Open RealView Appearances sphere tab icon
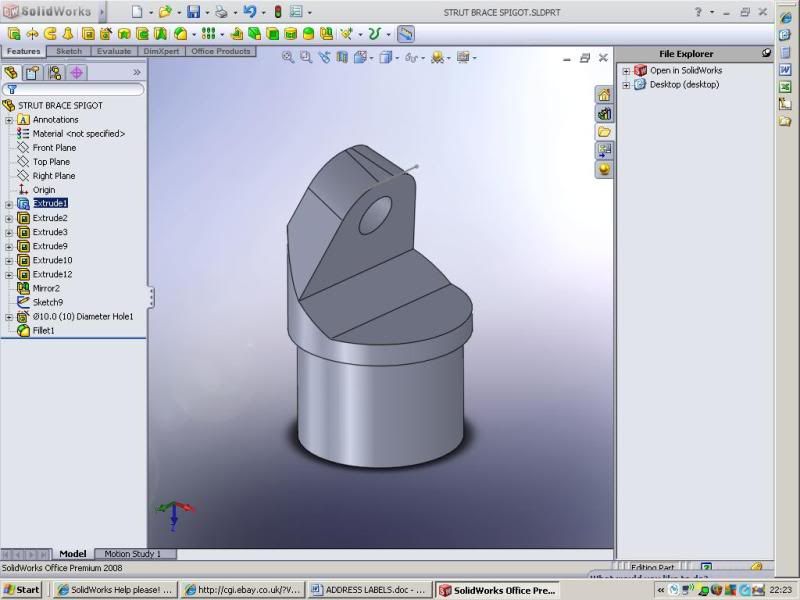The image size is (800, 600). point(604,169)
